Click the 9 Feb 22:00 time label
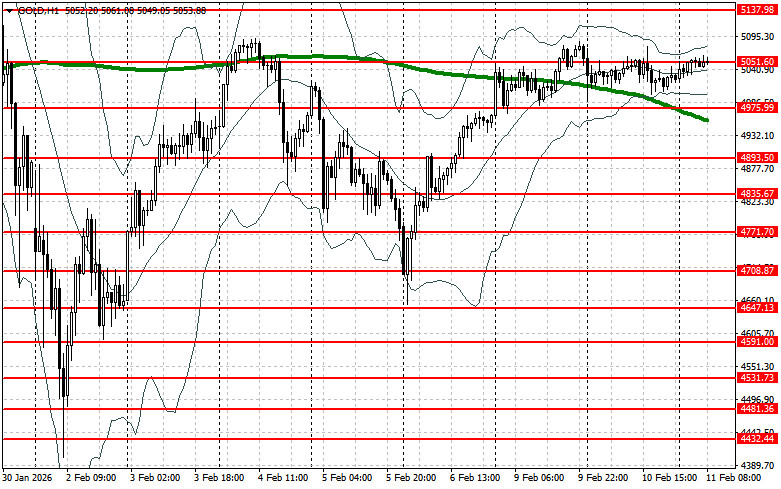The image size is (781, 489). click(x=603, y=478)
